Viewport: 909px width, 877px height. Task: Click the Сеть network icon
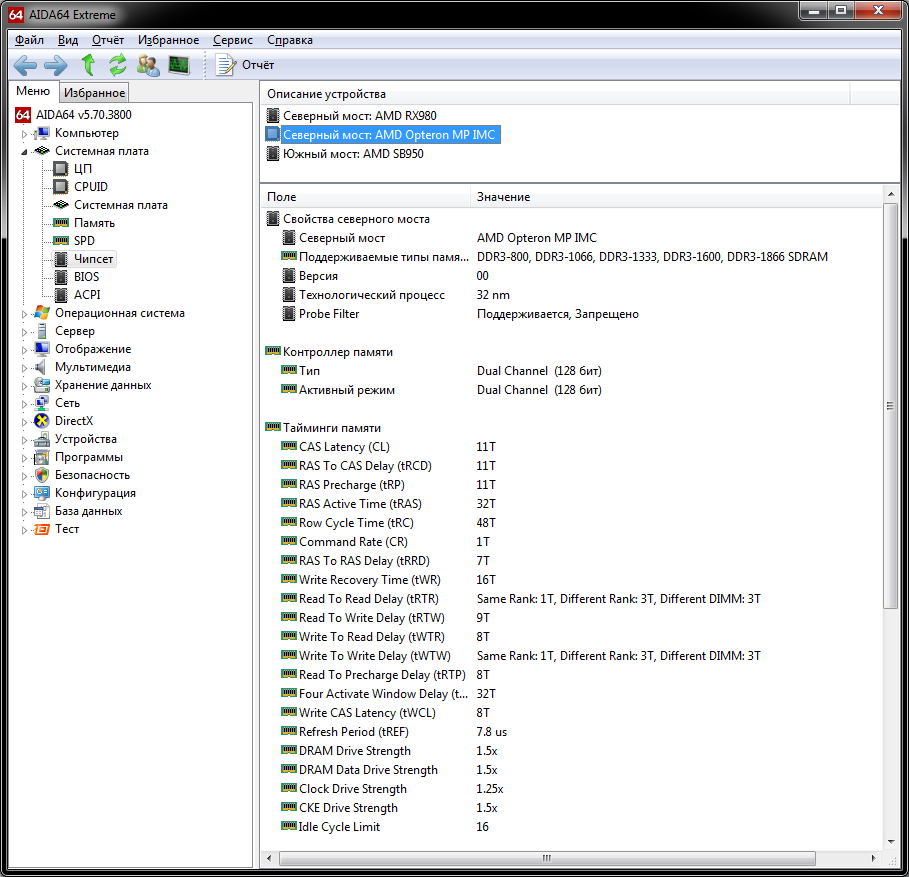point(42,403)
